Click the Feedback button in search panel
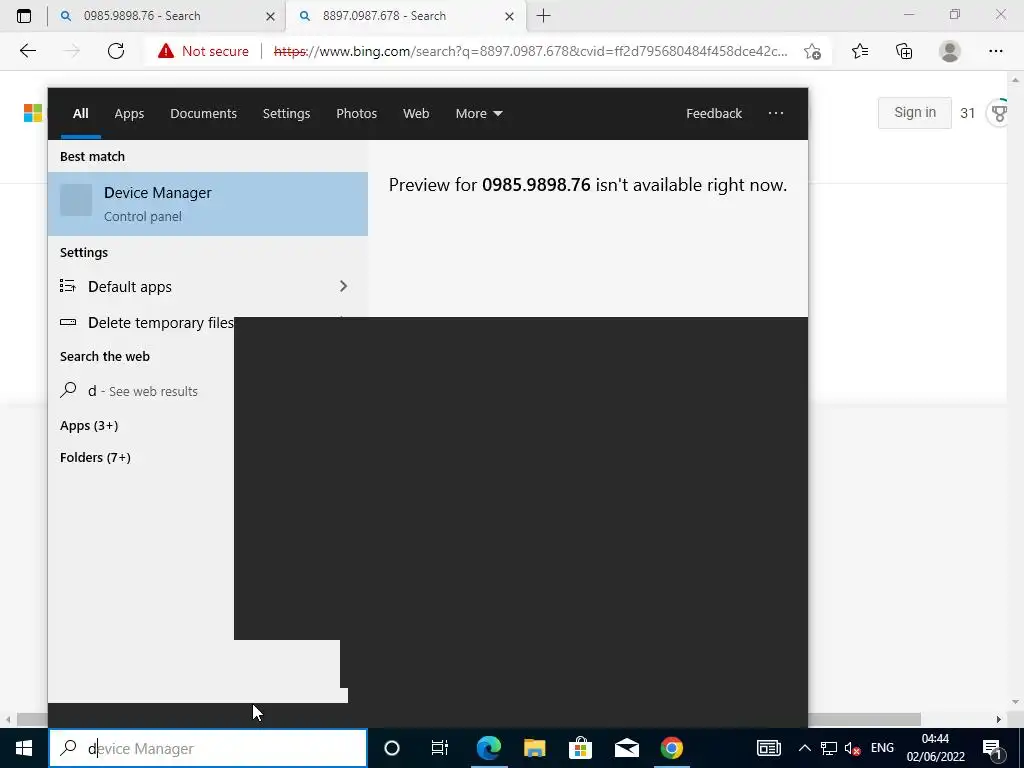The width and height of the screenshot is (1024, 768). (714, 114)
